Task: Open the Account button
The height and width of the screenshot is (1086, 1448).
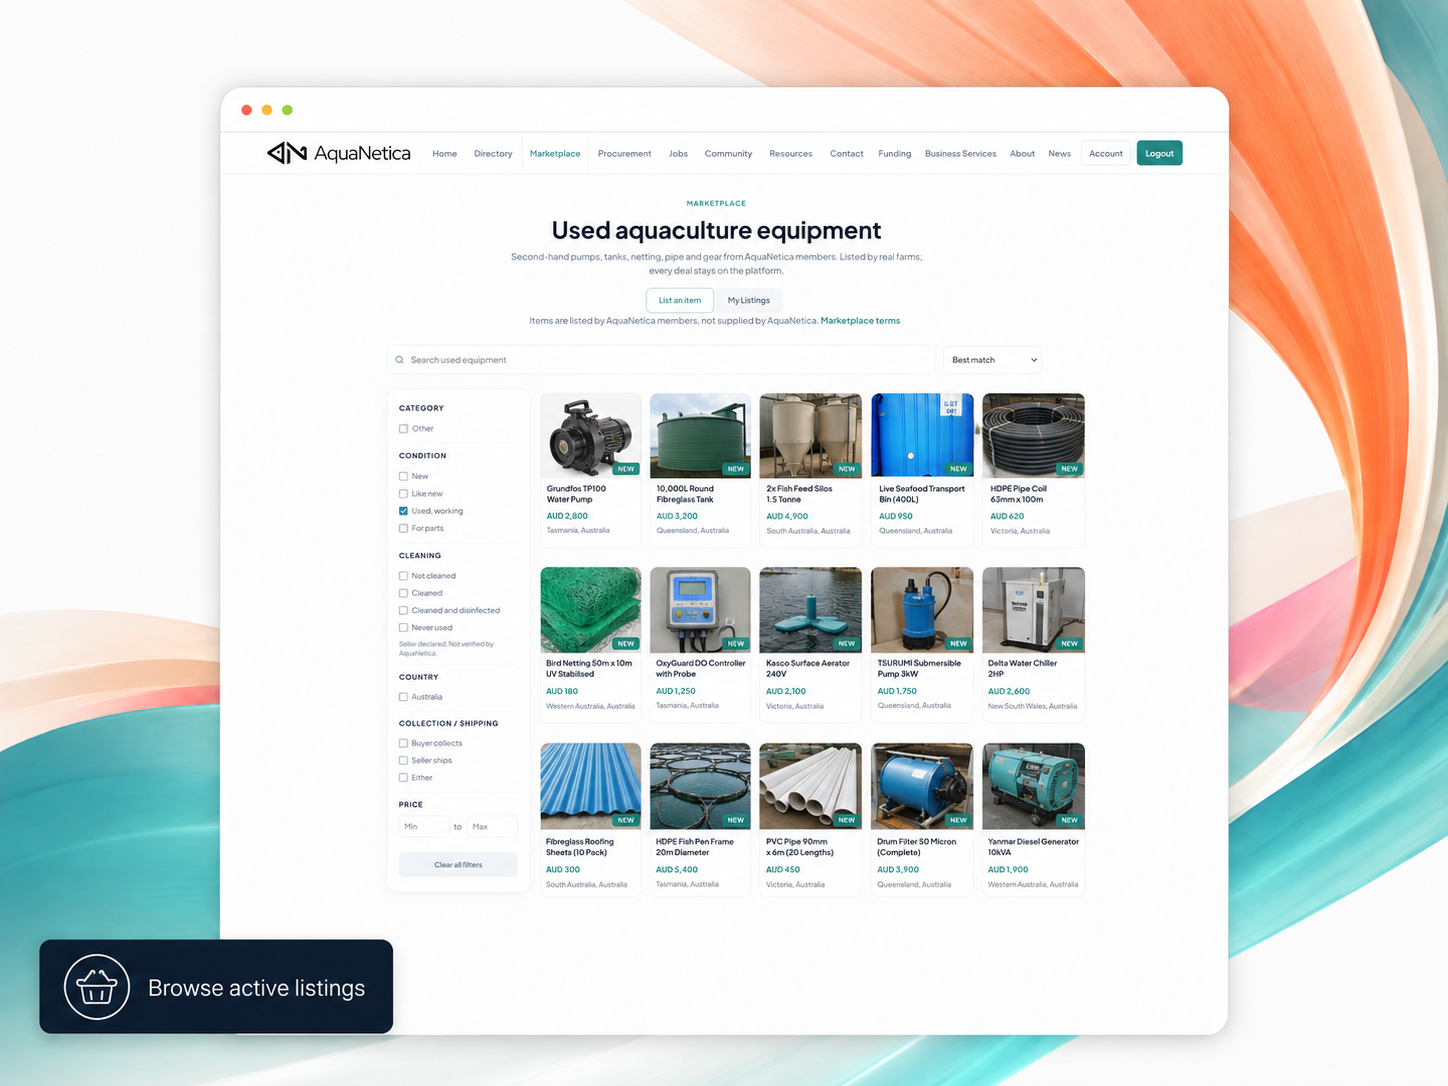Action: 1106,153
